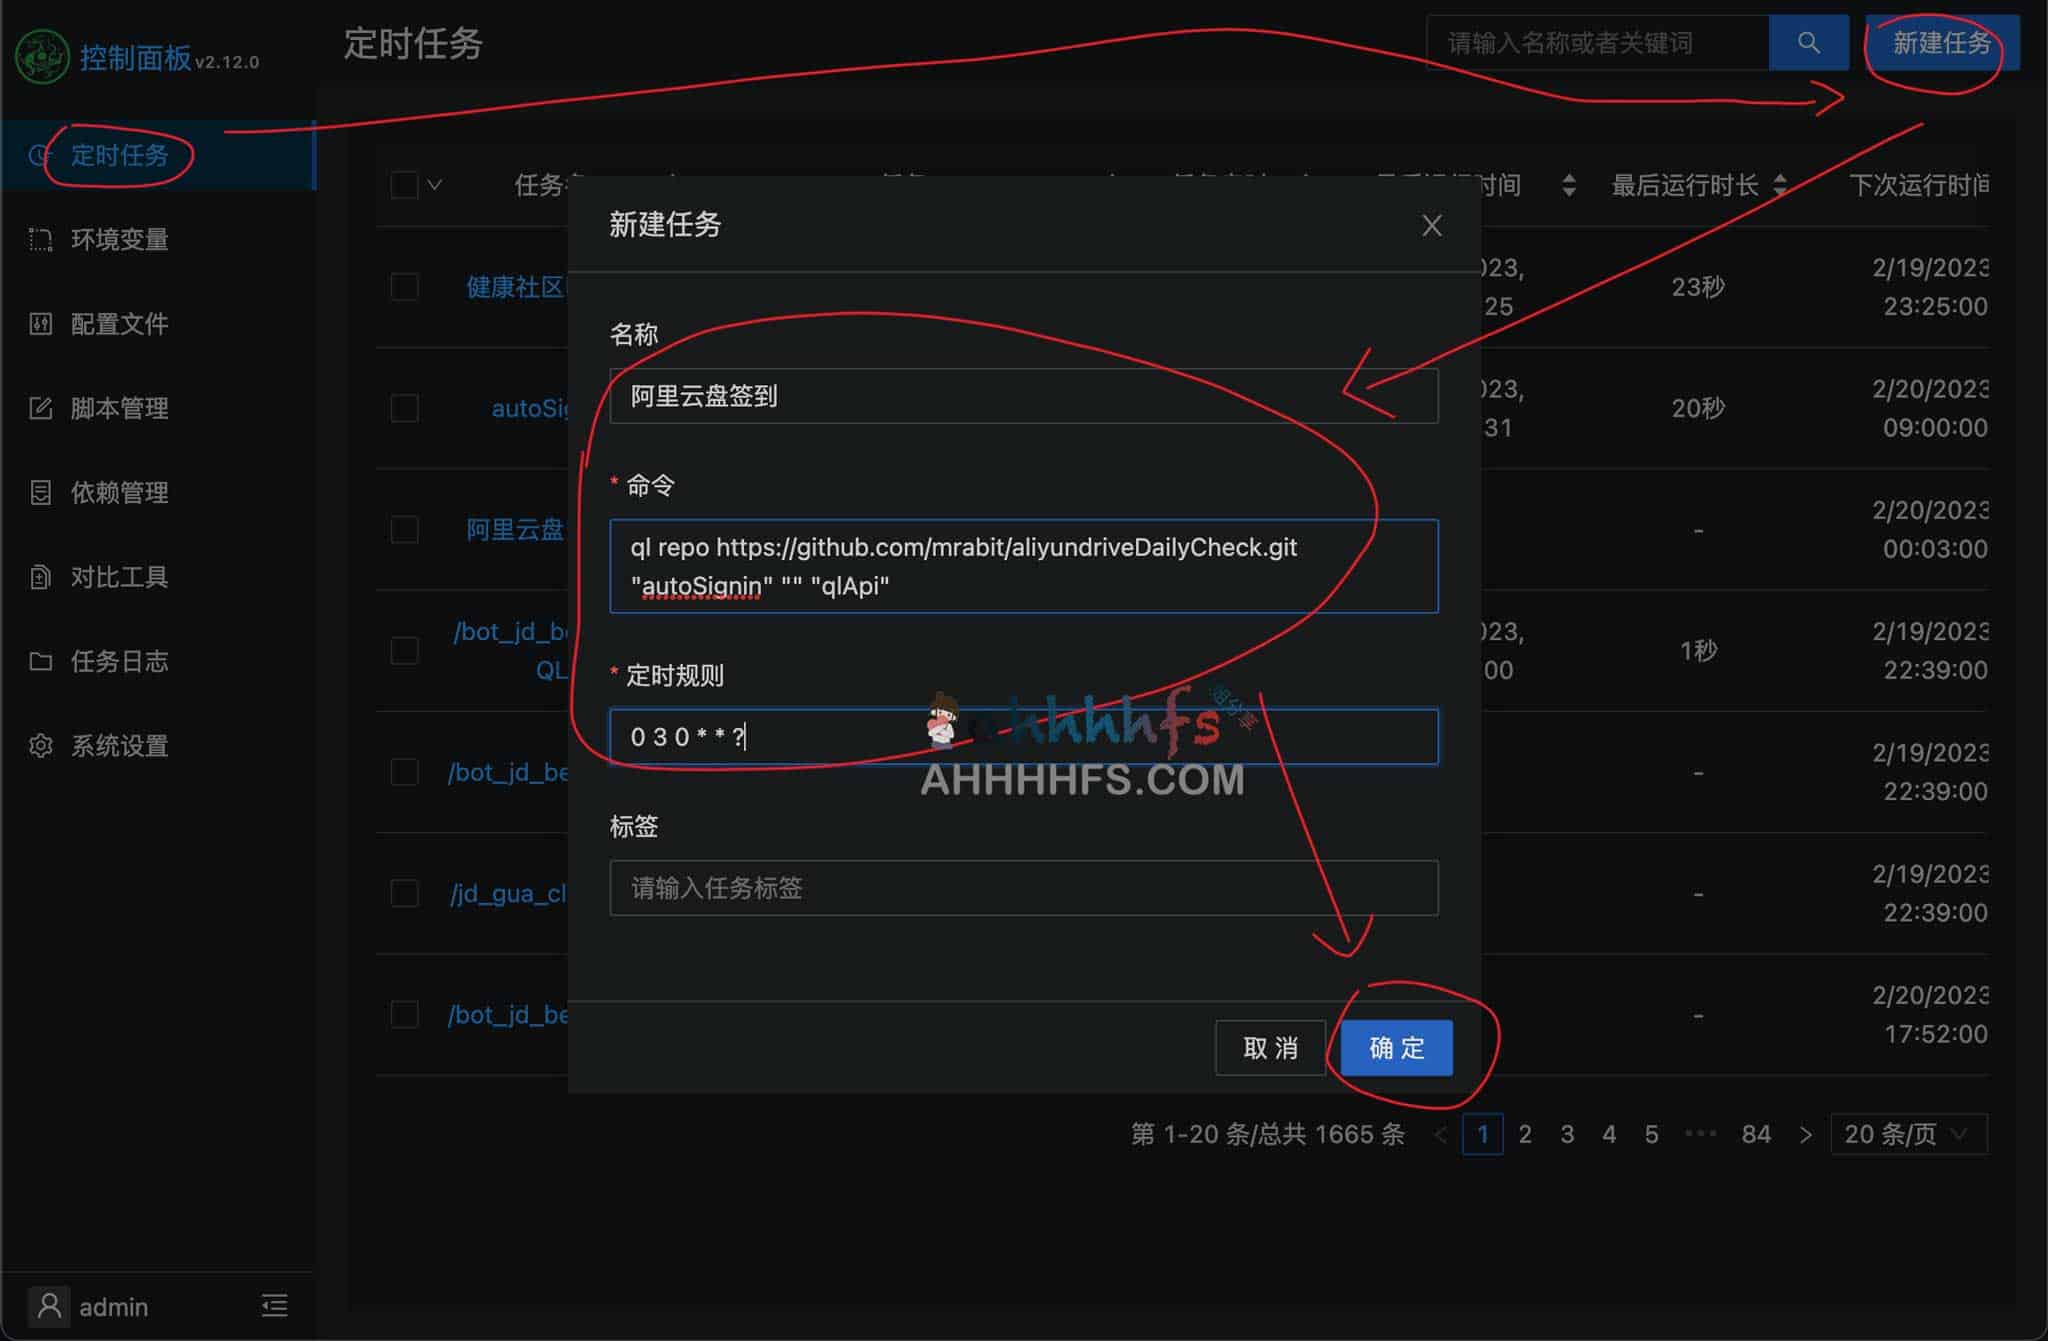The height and width of the screenshot is (1341, 2048).
Task: Check the autoSignin task row checkbox
Action: click(404, 408)
